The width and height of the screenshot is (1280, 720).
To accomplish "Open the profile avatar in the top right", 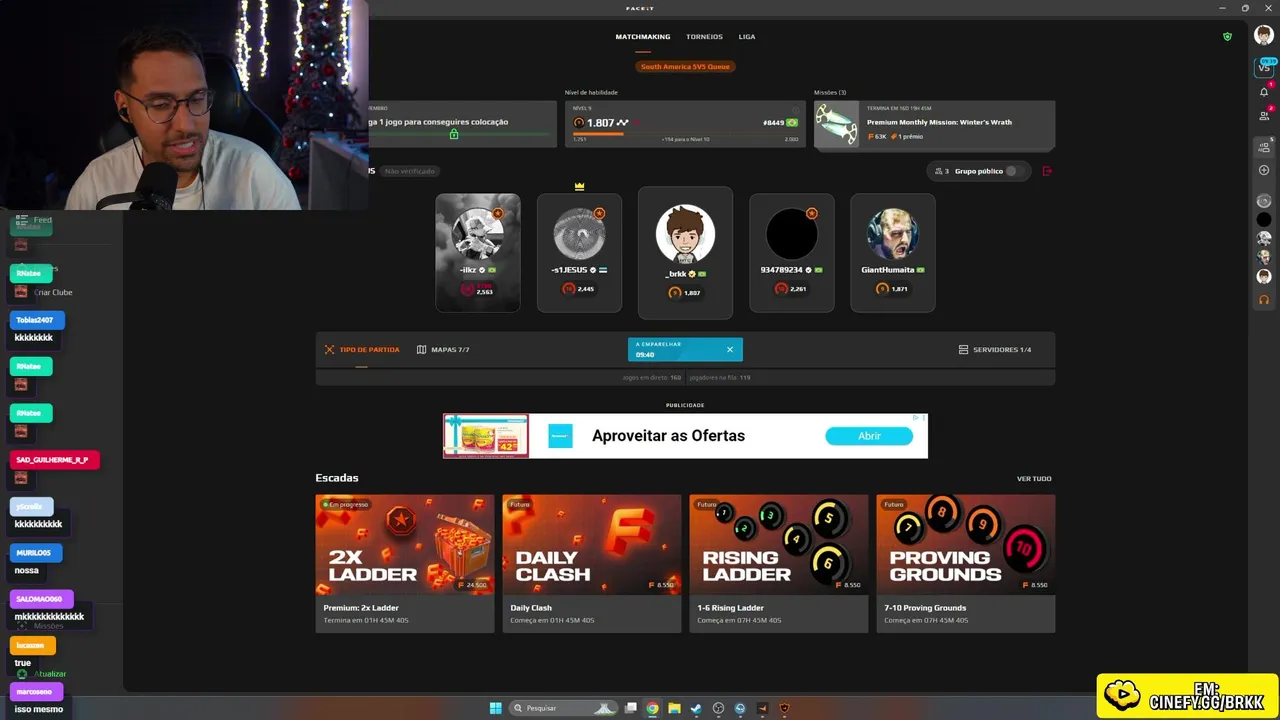I will (1264, 36).
